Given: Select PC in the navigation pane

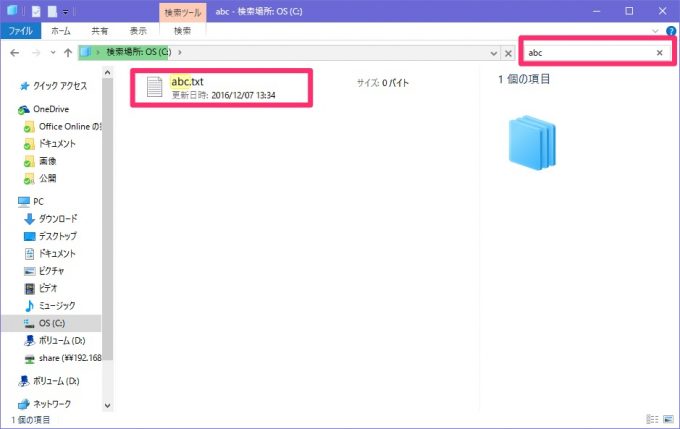Looking at the screenshot, I should (x=38, y=202).
